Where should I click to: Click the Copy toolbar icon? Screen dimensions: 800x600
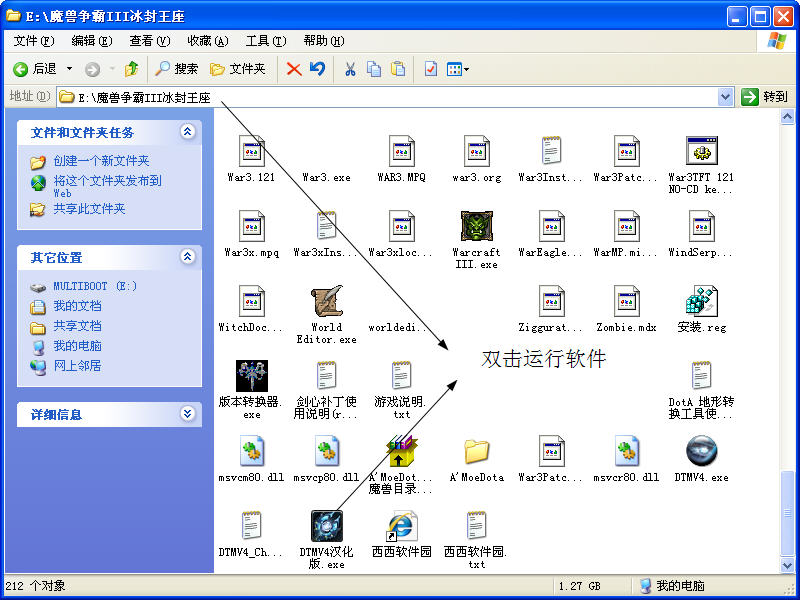(x=374, y=69)
